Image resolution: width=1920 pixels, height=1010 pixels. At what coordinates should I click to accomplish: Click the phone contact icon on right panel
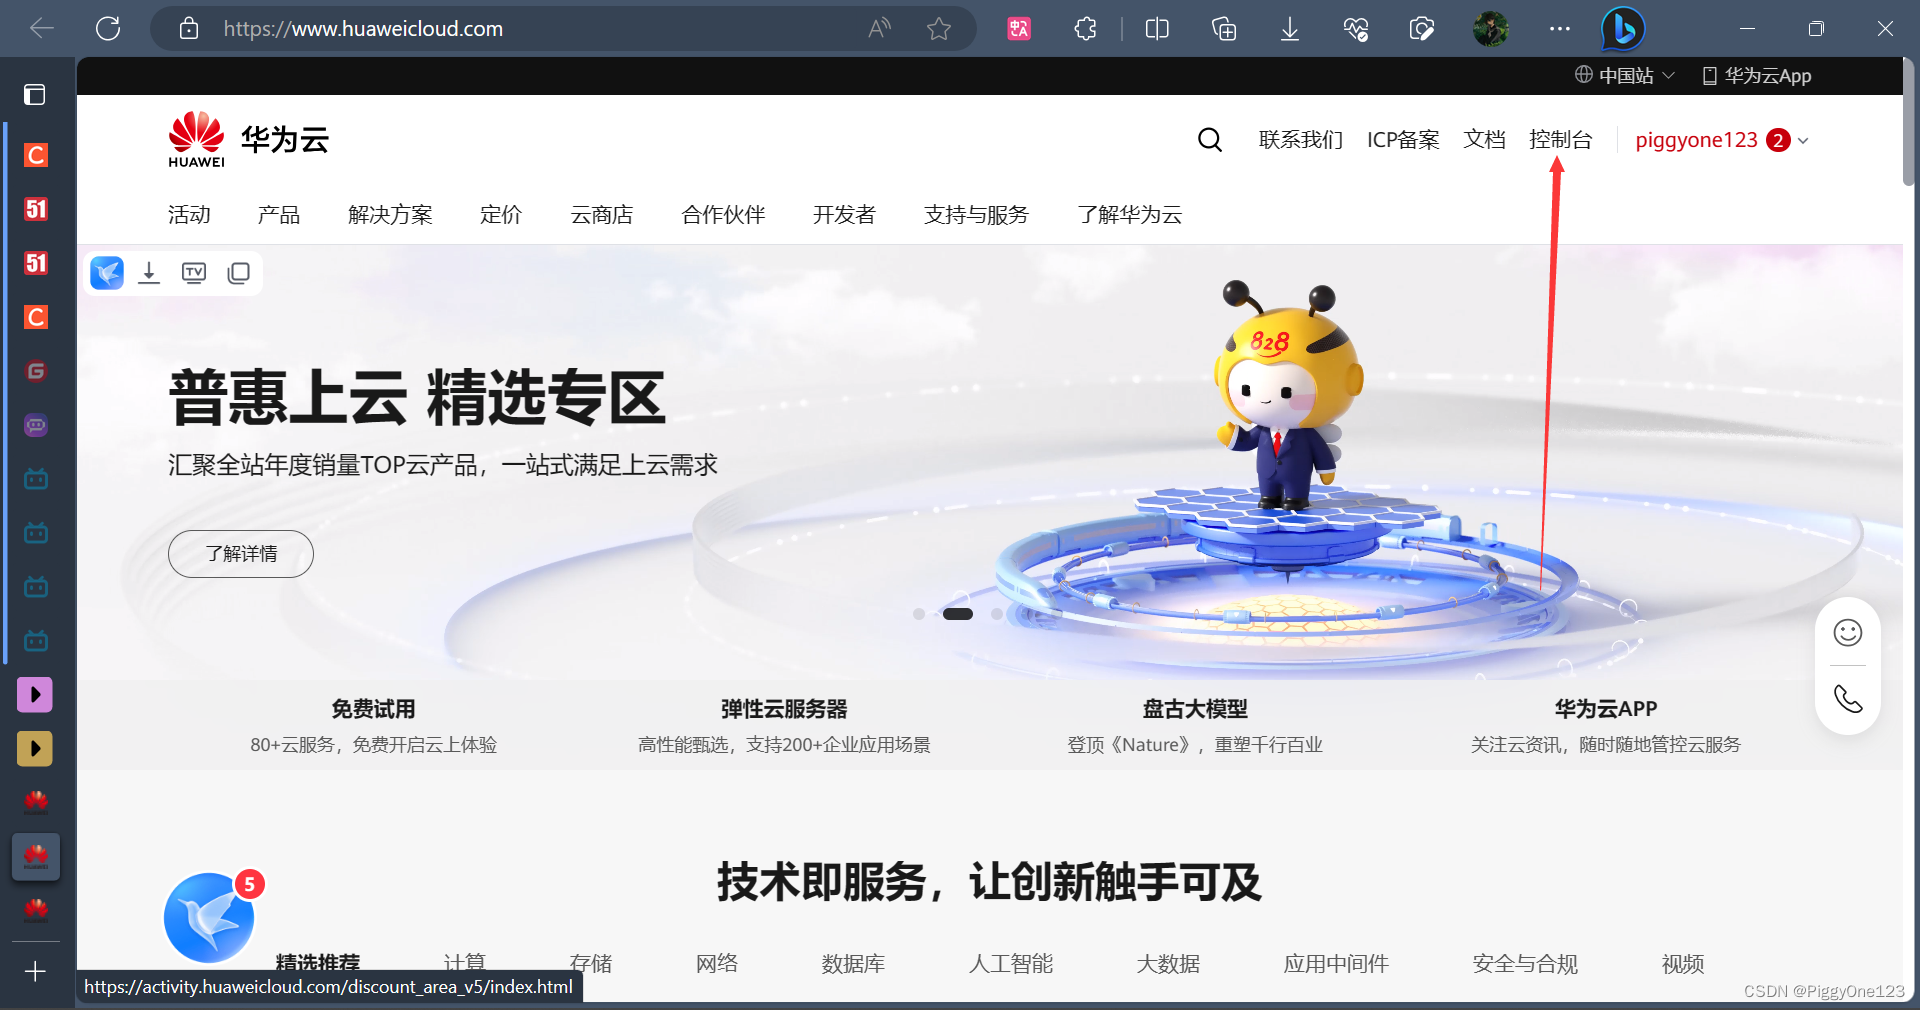1847,699
